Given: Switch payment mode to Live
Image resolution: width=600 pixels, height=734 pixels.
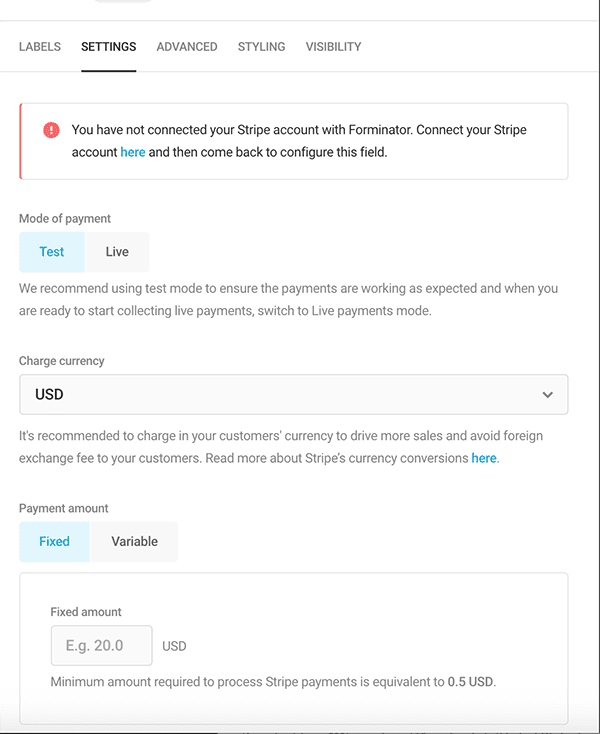Looking at the screenshot, I should [117, 252].
